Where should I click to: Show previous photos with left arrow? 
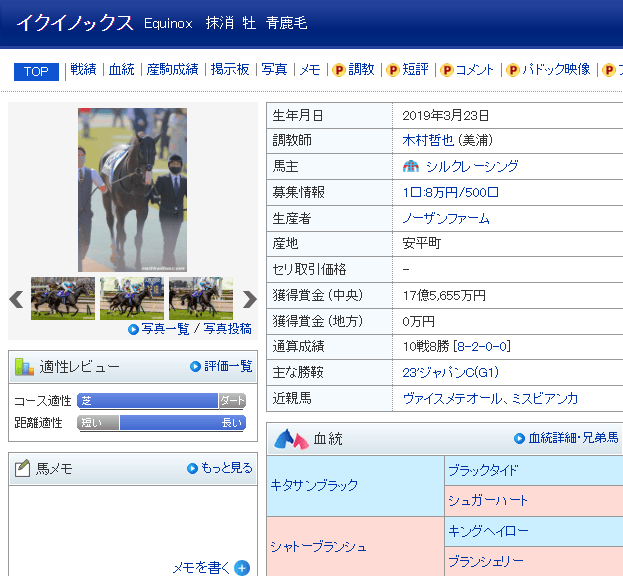(16, 299)
